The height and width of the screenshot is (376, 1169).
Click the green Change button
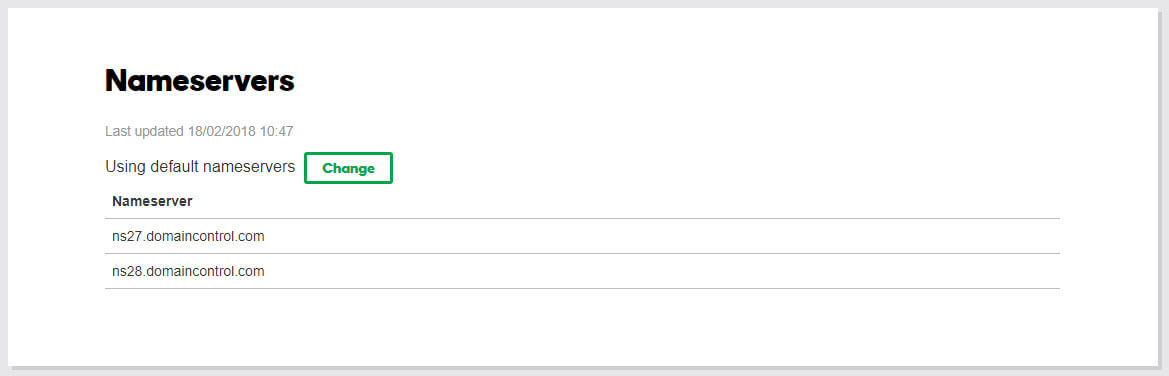point(348,168)
